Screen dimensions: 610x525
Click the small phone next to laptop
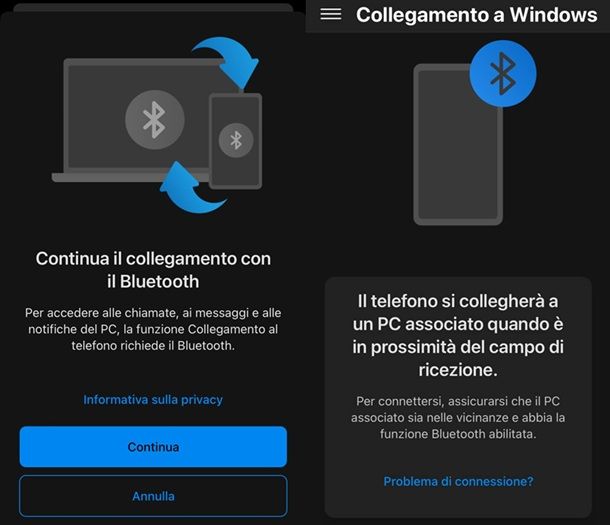235,141
